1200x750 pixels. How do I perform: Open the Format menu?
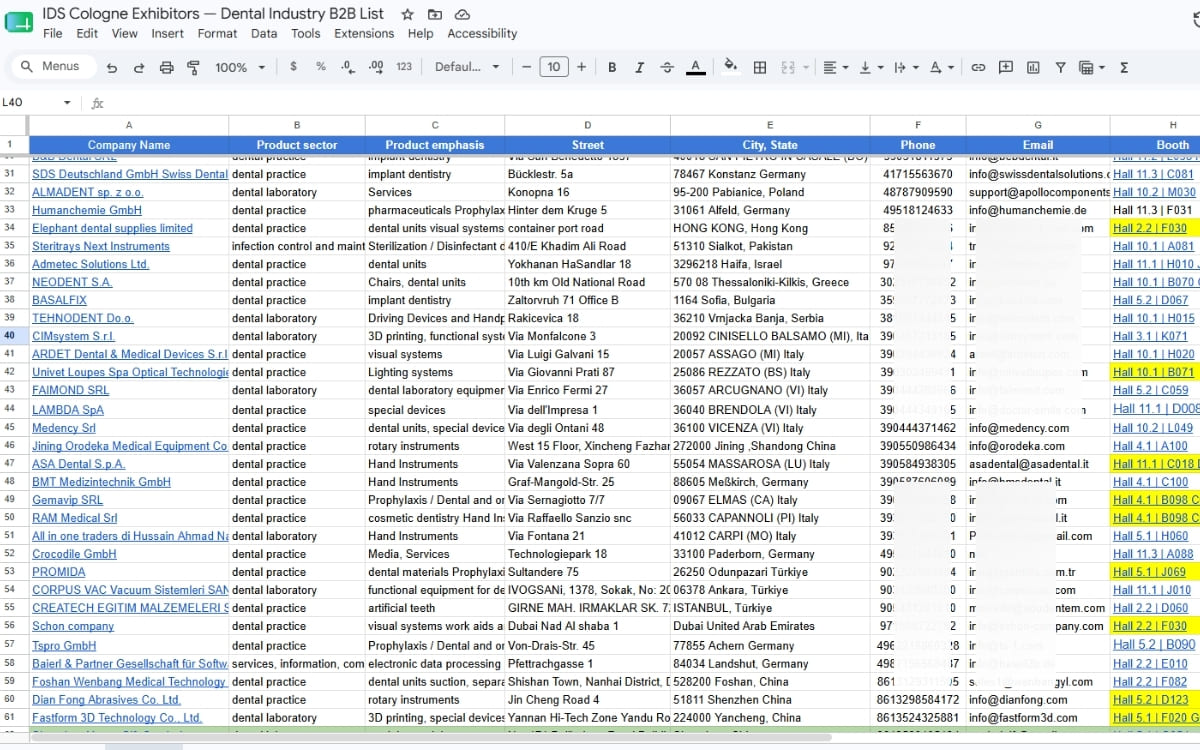217,33
